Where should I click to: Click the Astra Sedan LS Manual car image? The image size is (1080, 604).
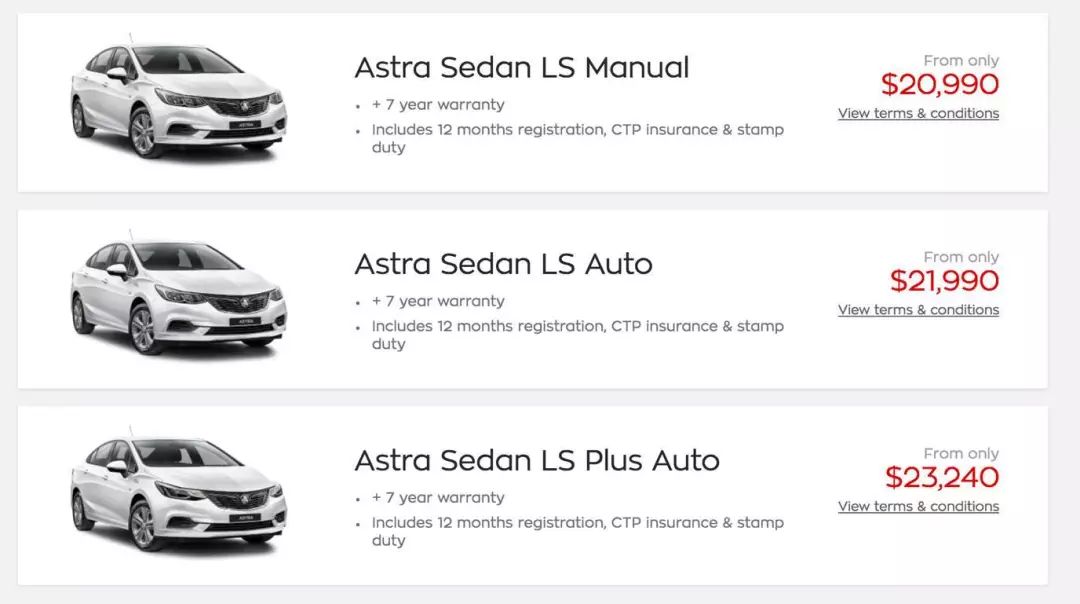point(178,101)
